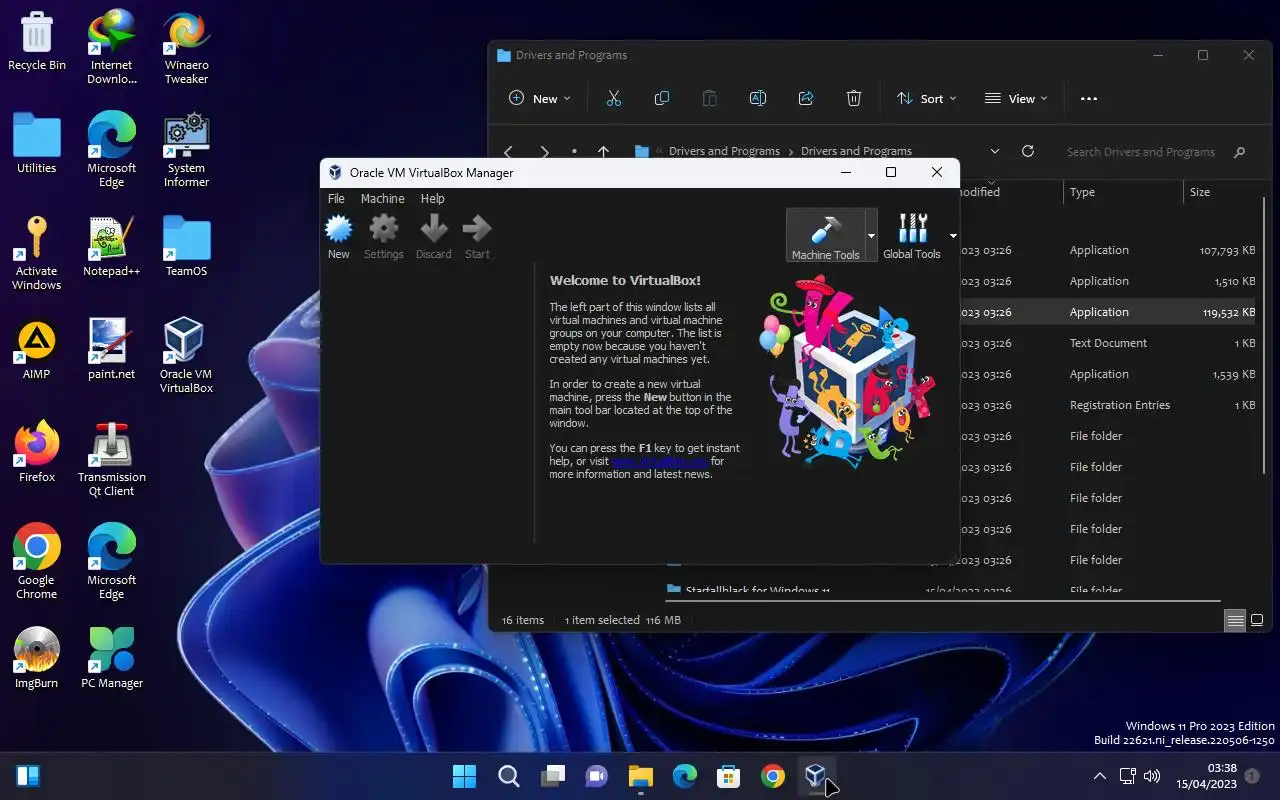The image size is (1280, 800).
Task: Open taskbar Search
Action: coord(508,776)
